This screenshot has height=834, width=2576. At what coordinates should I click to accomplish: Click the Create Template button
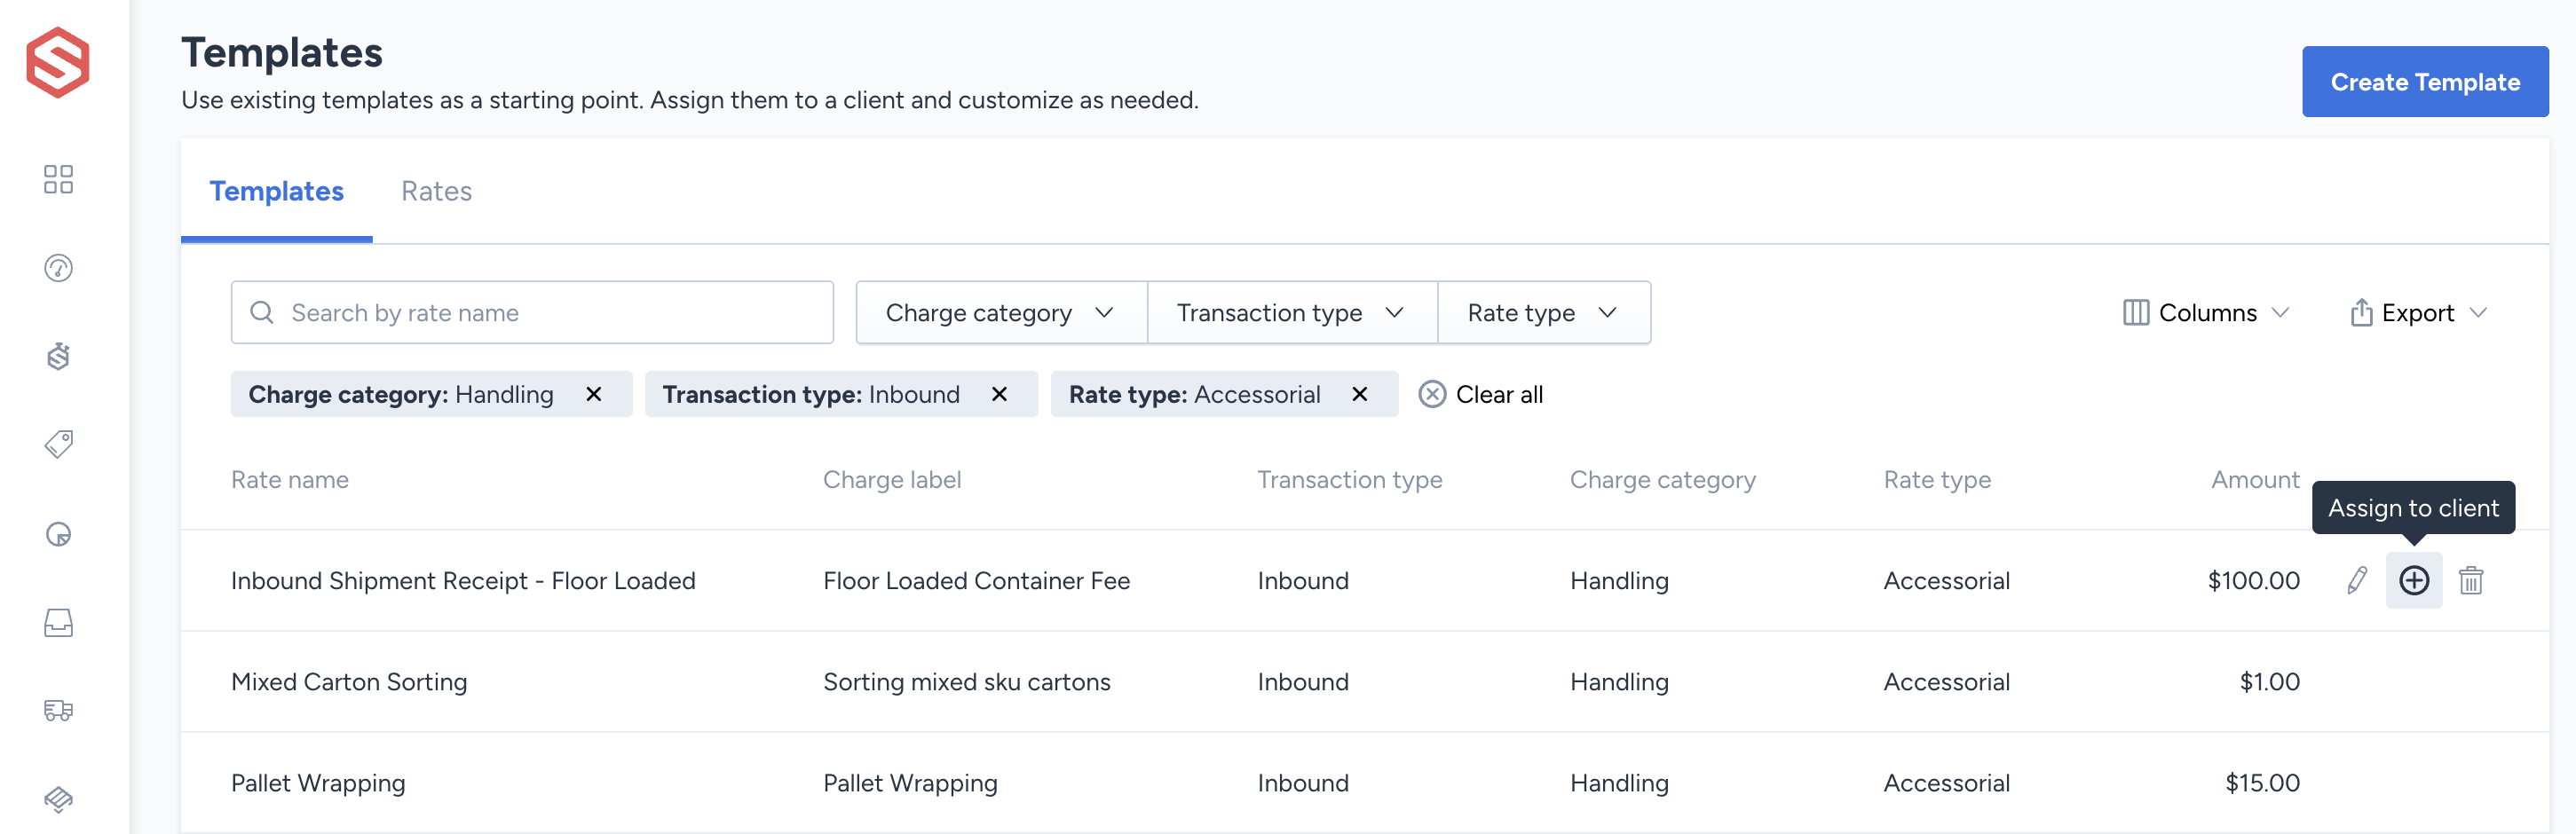(x=2424, y=82)
